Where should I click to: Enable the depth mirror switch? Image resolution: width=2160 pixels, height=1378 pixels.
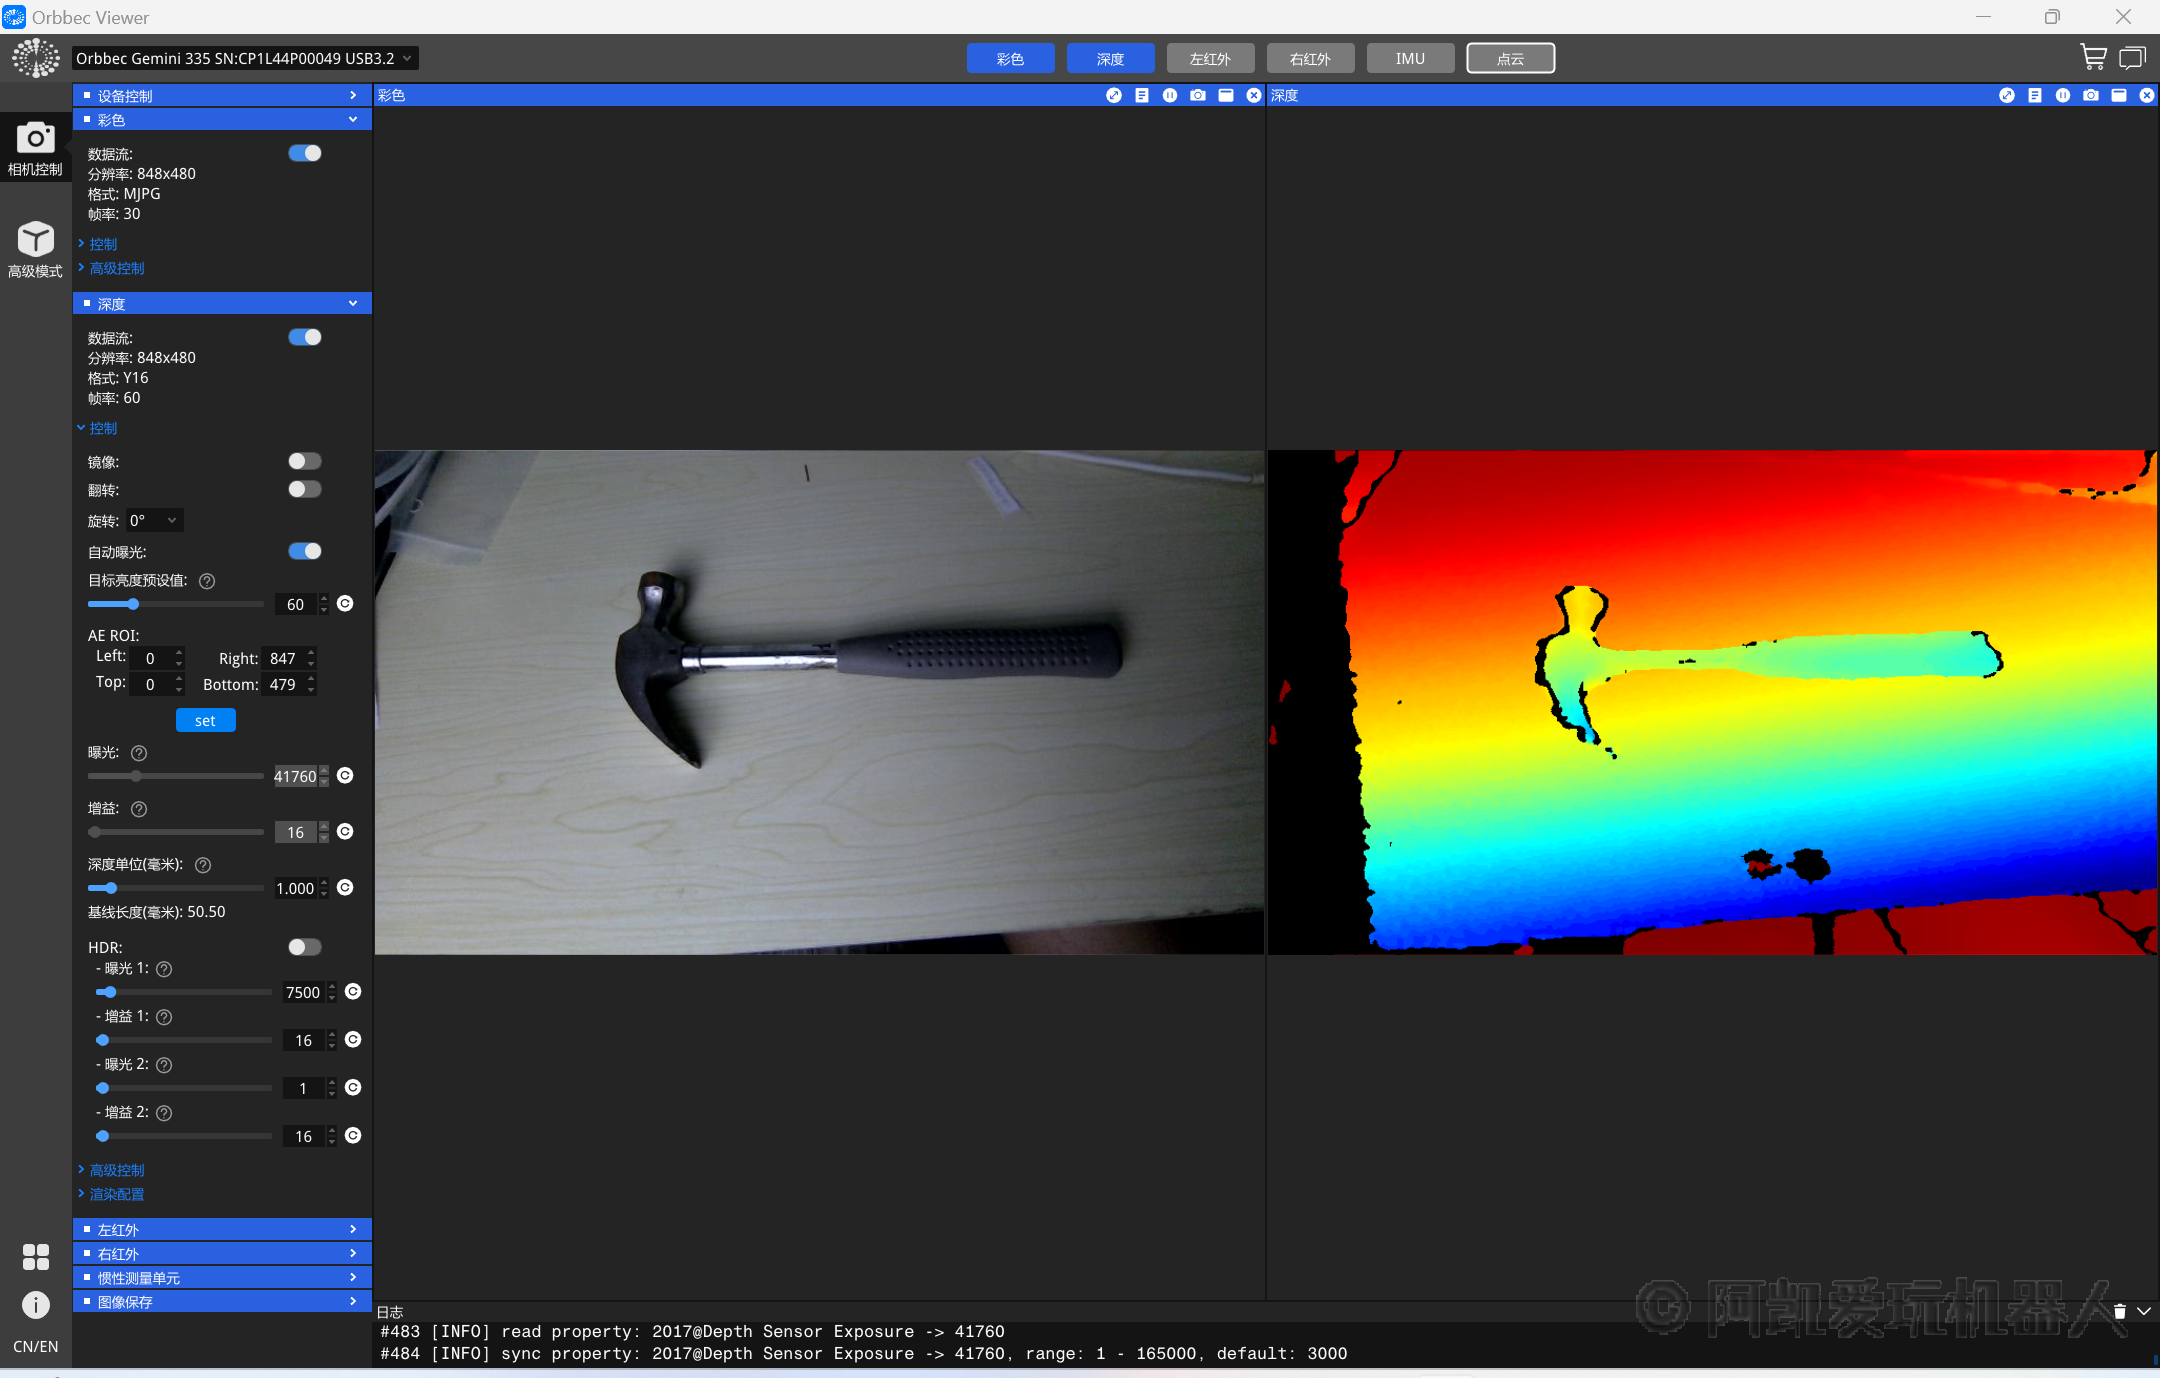coord(304,461)
